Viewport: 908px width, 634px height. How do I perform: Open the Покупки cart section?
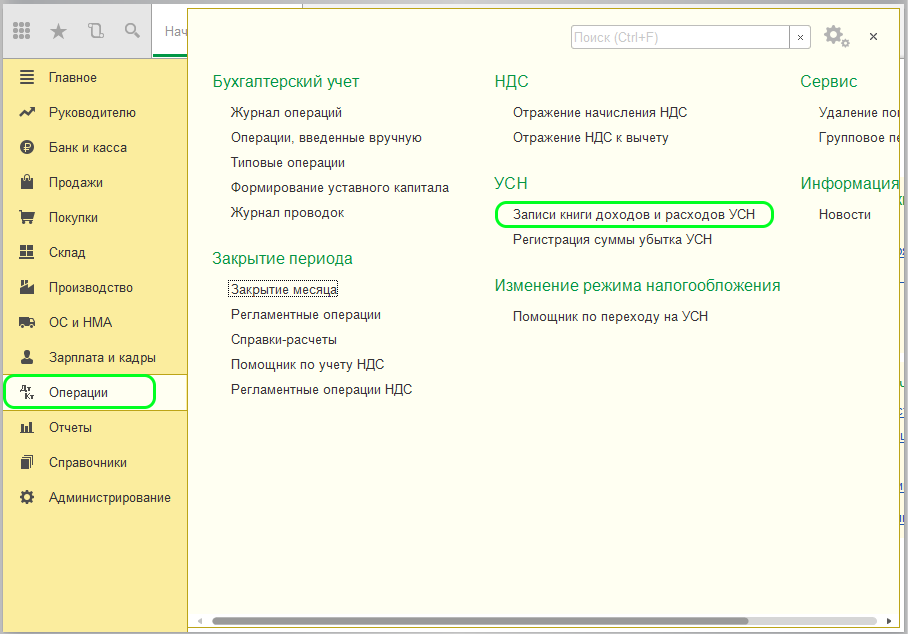73,218
